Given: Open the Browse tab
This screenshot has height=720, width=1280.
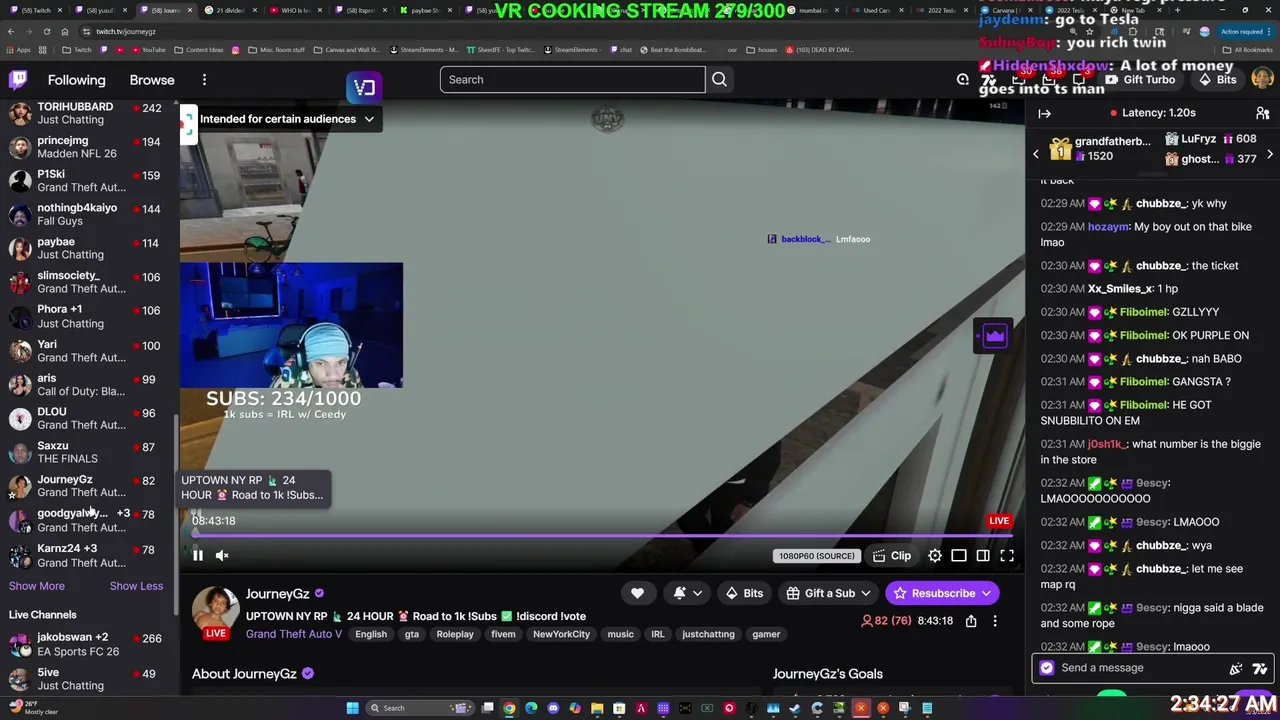Looking at the screenshot, I should tap(152, 80).
